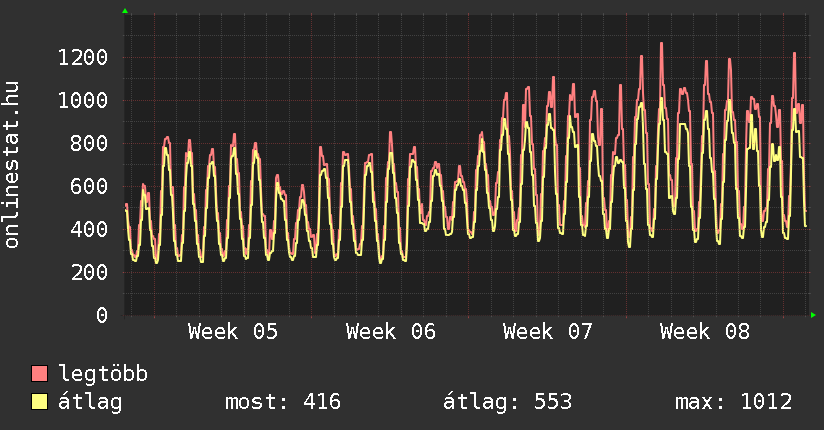This screenshot has height=430, width=824.
Task: Click the 200 y-axis label
Action: [x=88, y=272]
